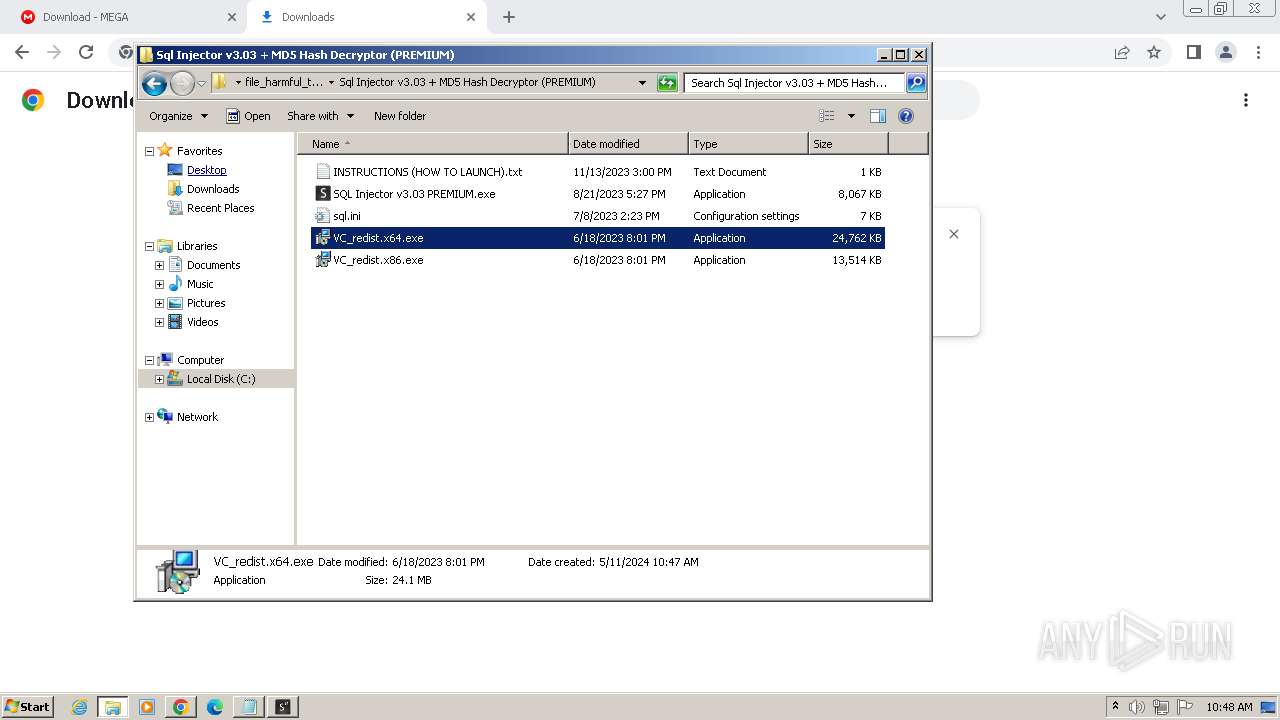Click the volume speaker tray icon
This screenshot has width=1280, height=720.
click(1137, 707)
